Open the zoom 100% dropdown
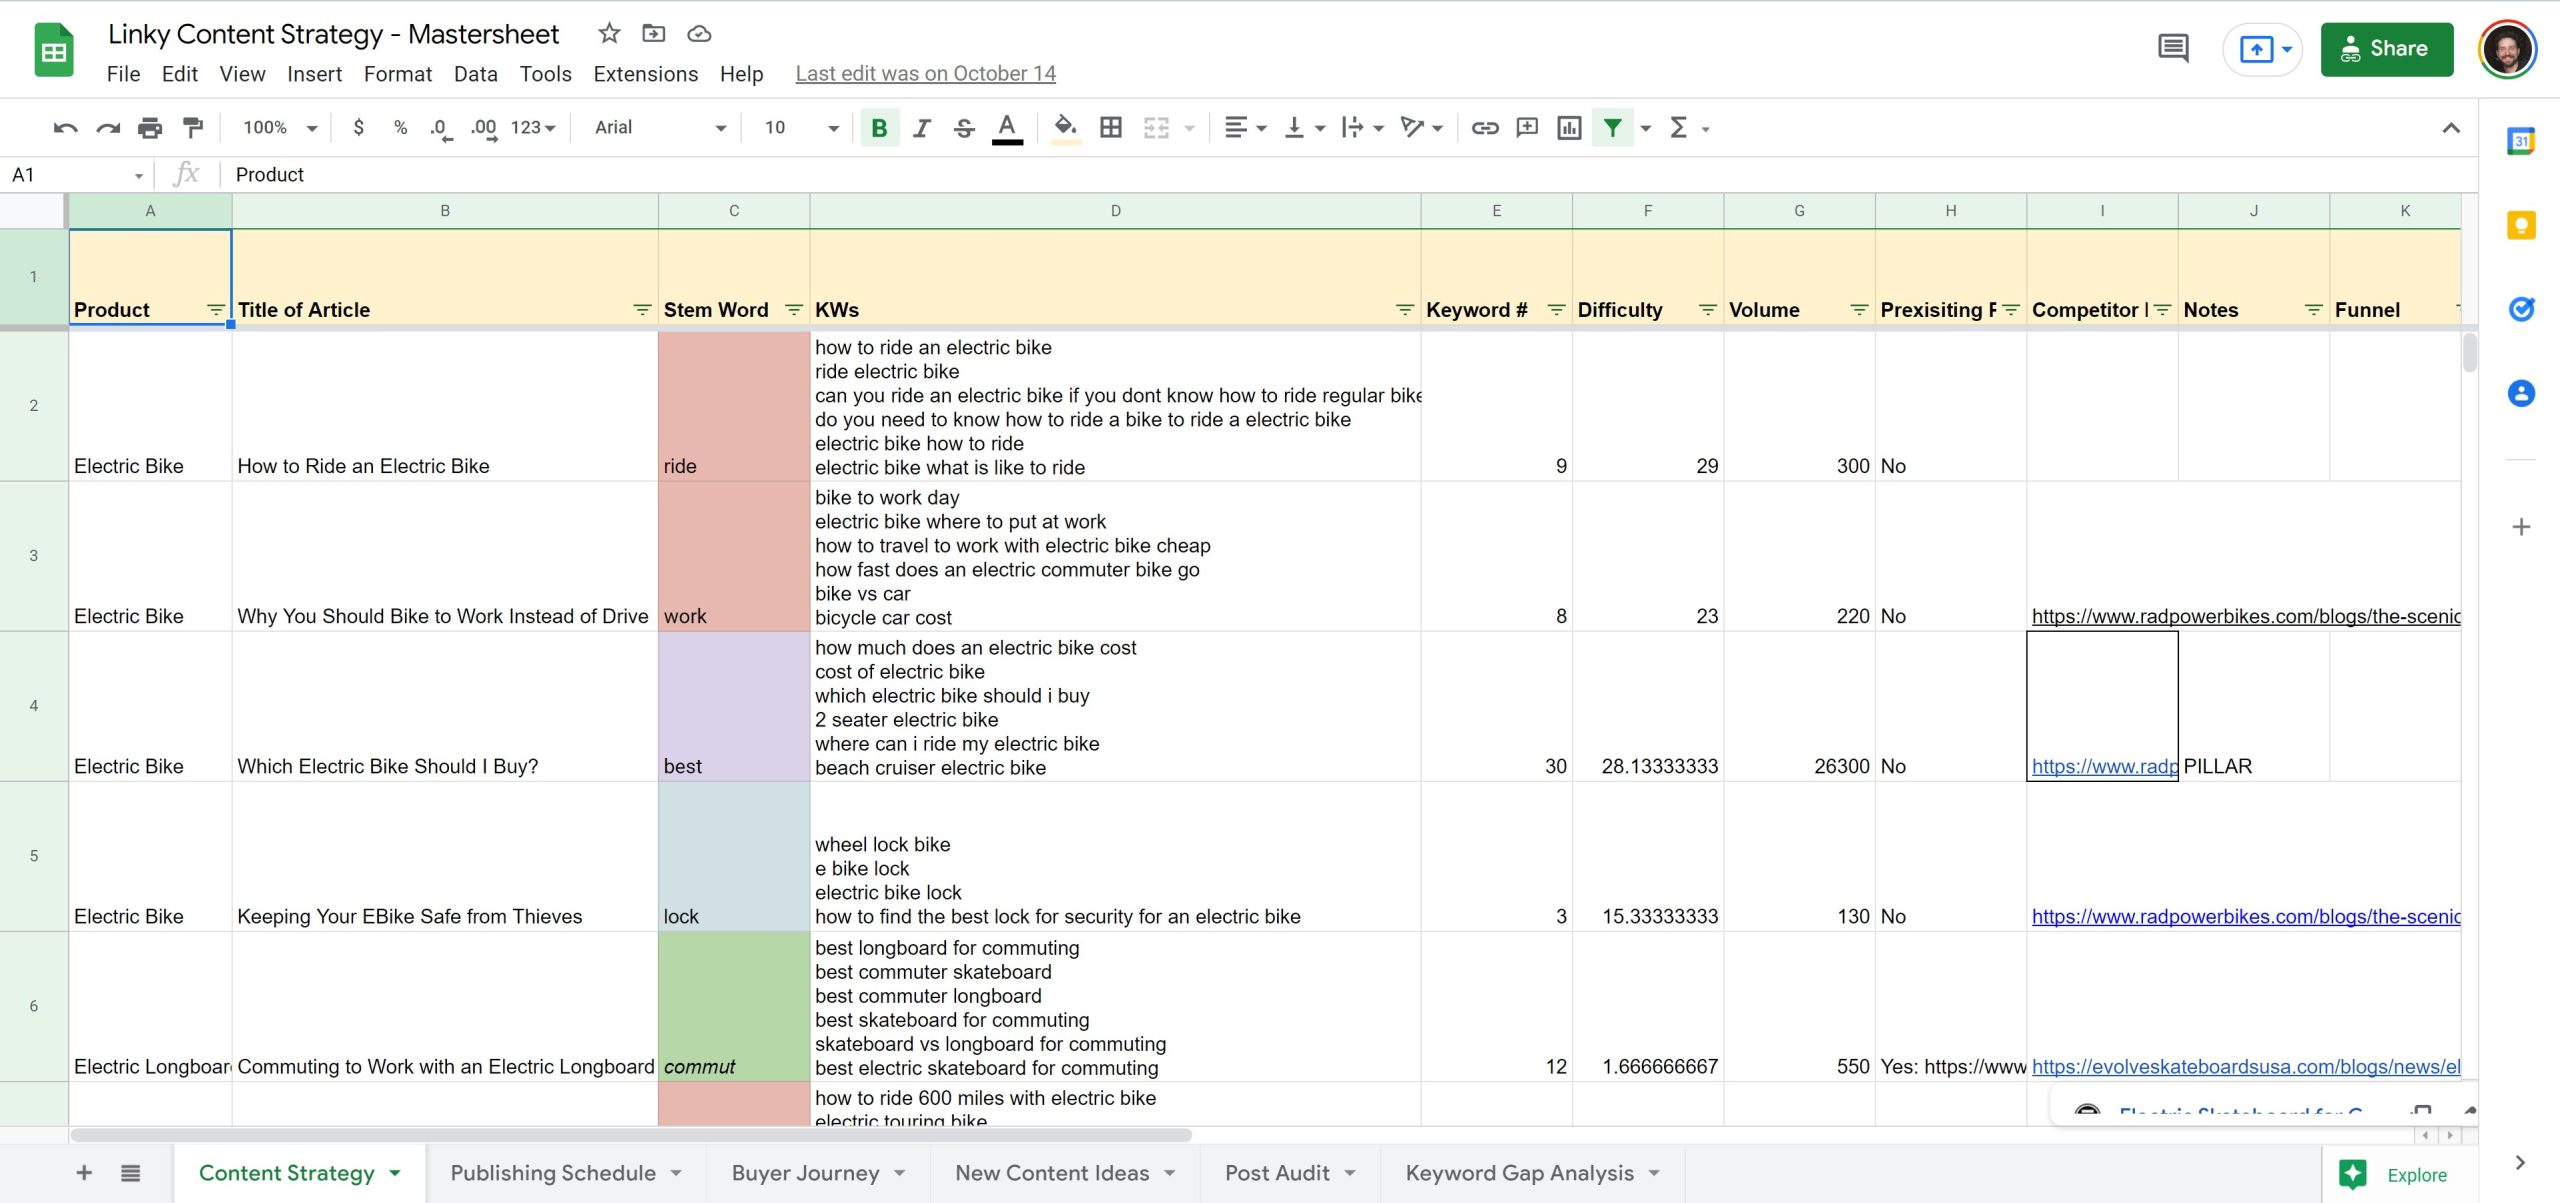 (280, 127)
